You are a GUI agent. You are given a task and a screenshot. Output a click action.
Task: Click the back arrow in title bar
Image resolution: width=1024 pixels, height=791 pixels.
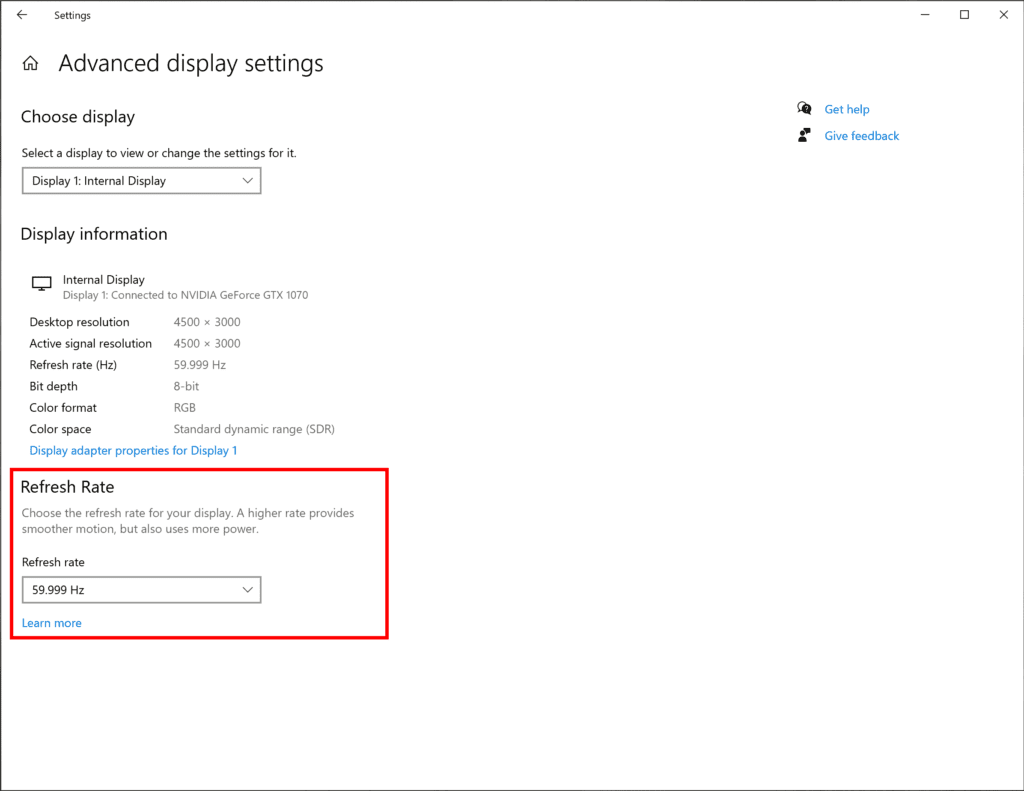[22, 15]
